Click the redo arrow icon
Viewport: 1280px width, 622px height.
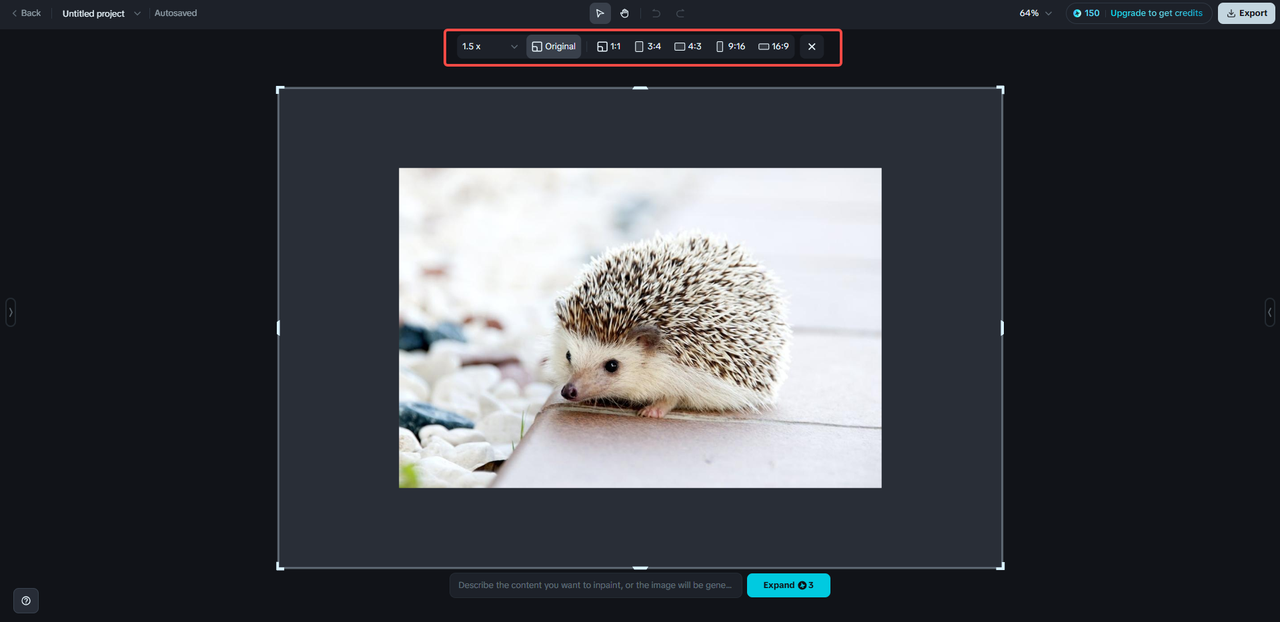coord(681,13)
